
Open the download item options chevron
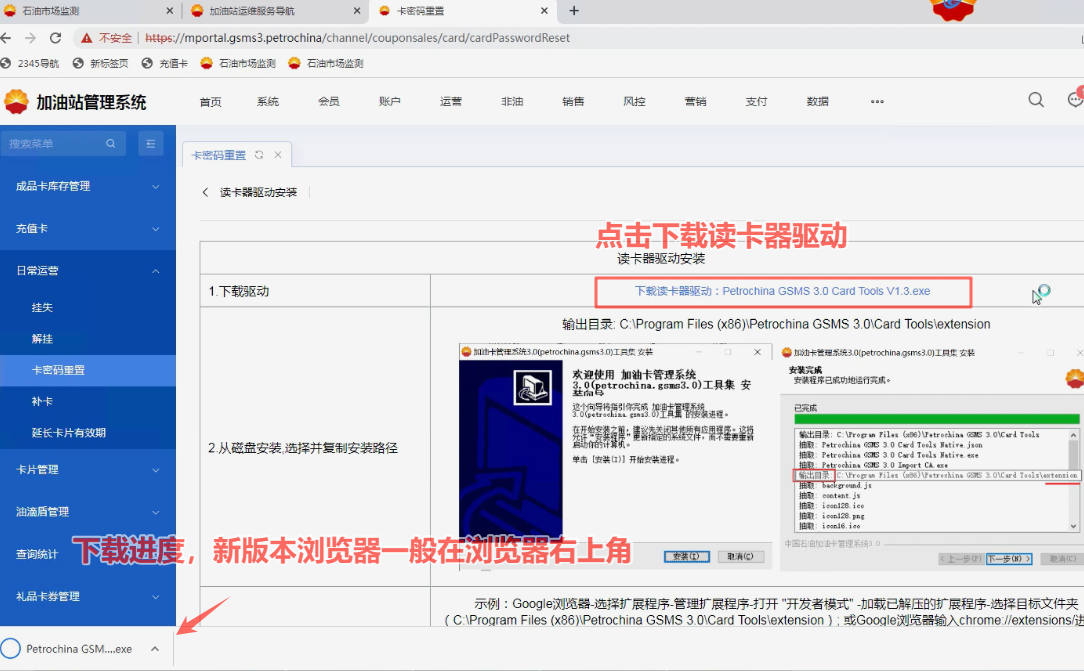click(155, 649)
